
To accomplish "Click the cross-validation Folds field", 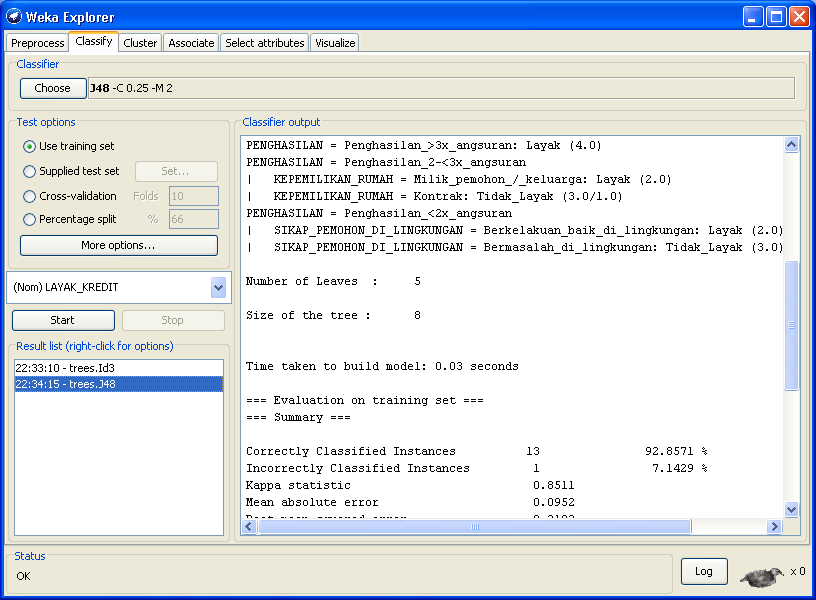I will coord(194,196).
